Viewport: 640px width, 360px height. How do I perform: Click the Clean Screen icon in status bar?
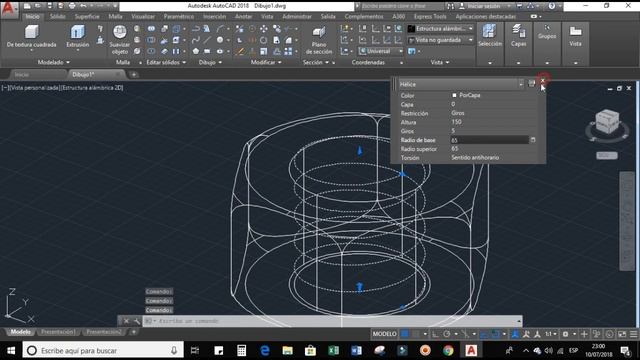(622, 334)
